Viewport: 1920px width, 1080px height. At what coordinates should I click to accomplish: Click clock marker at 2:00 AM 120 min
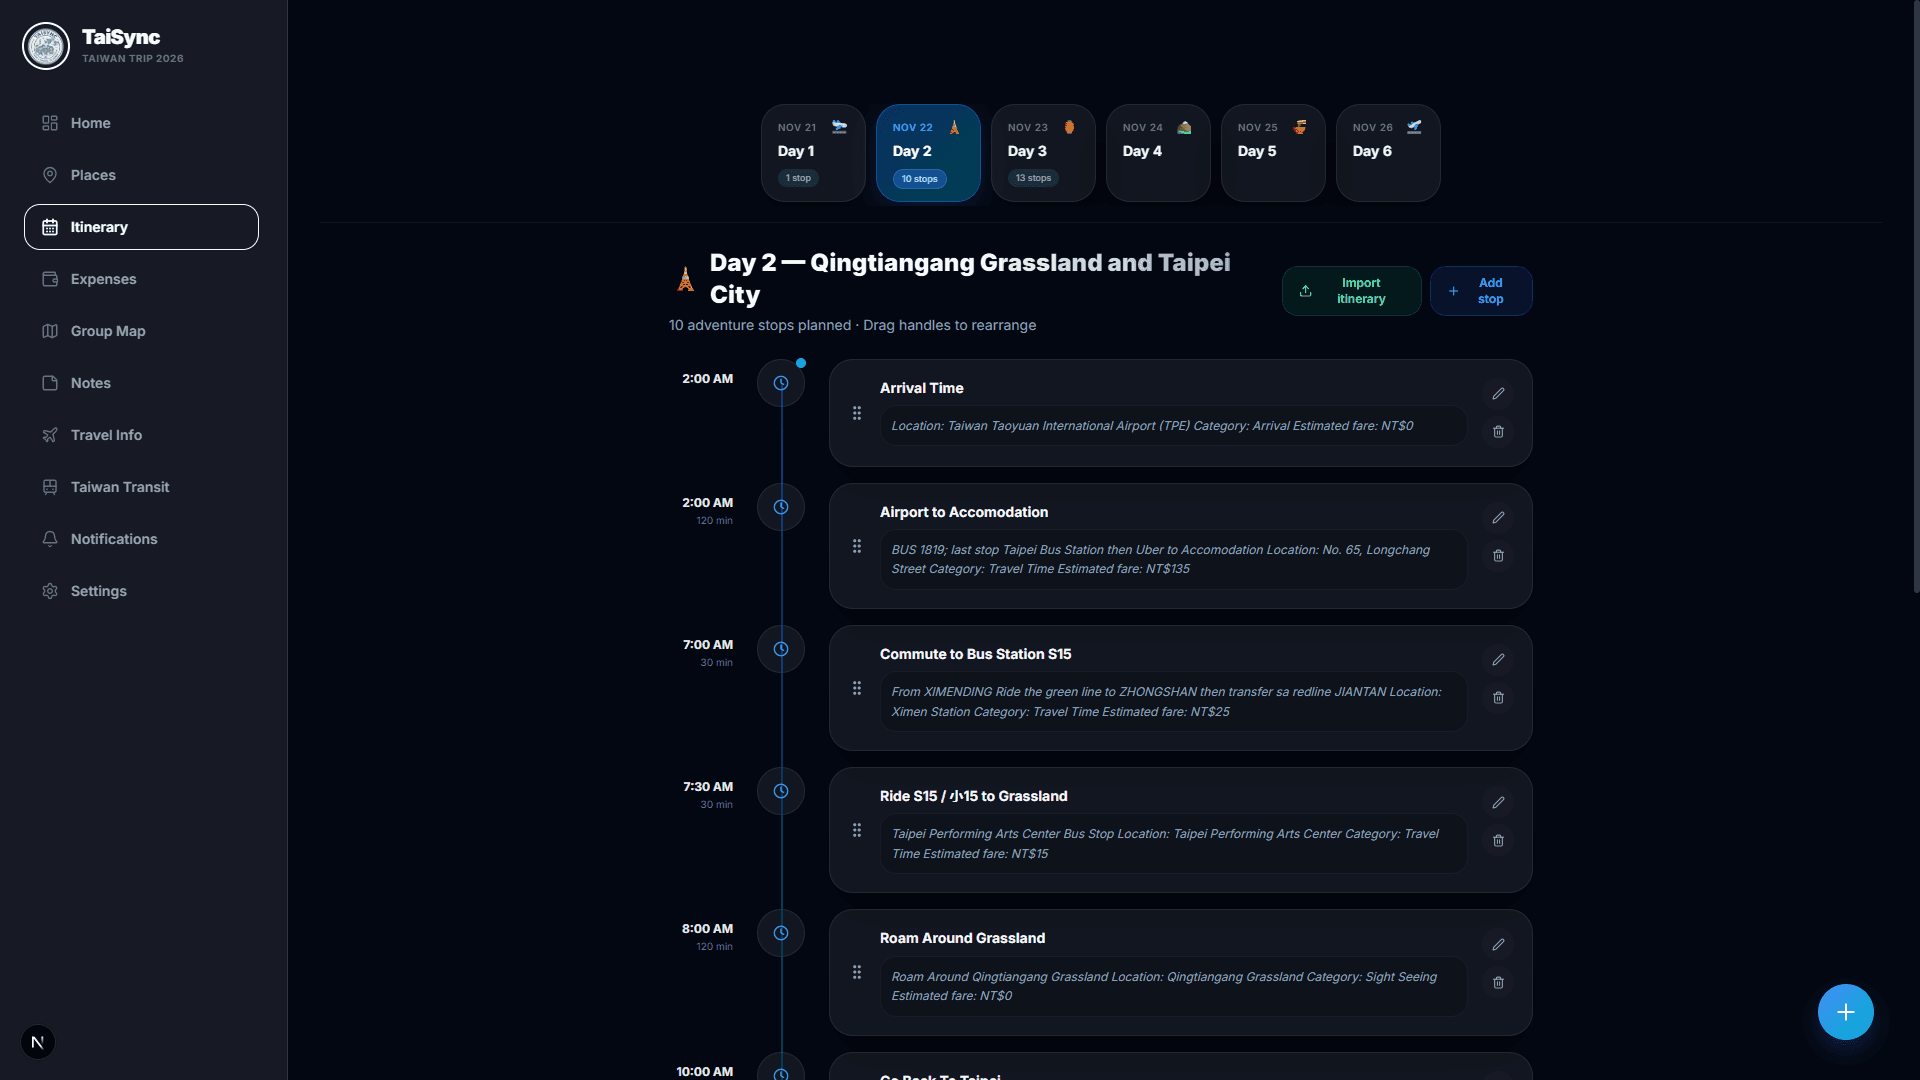pos(781,507)
